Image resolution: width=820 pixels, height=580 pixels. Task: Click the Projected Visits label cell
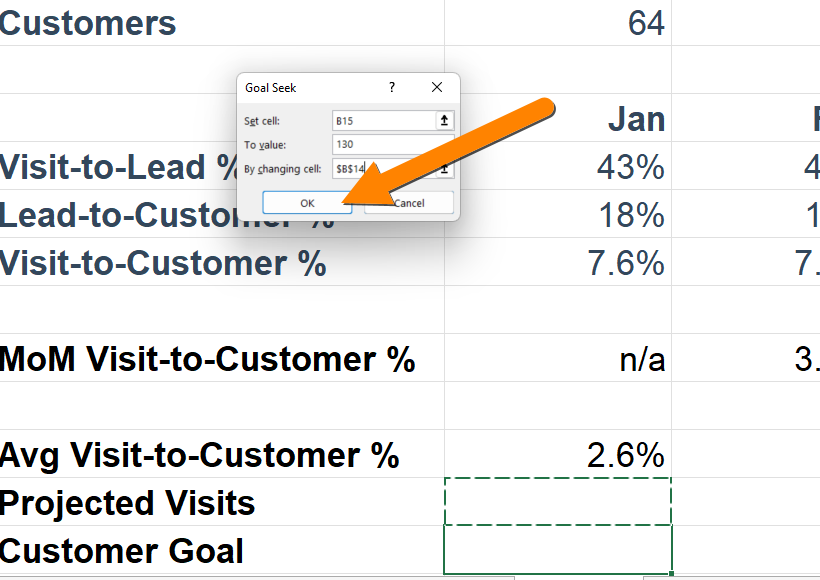pyautogui.click(x=222, y=502)
